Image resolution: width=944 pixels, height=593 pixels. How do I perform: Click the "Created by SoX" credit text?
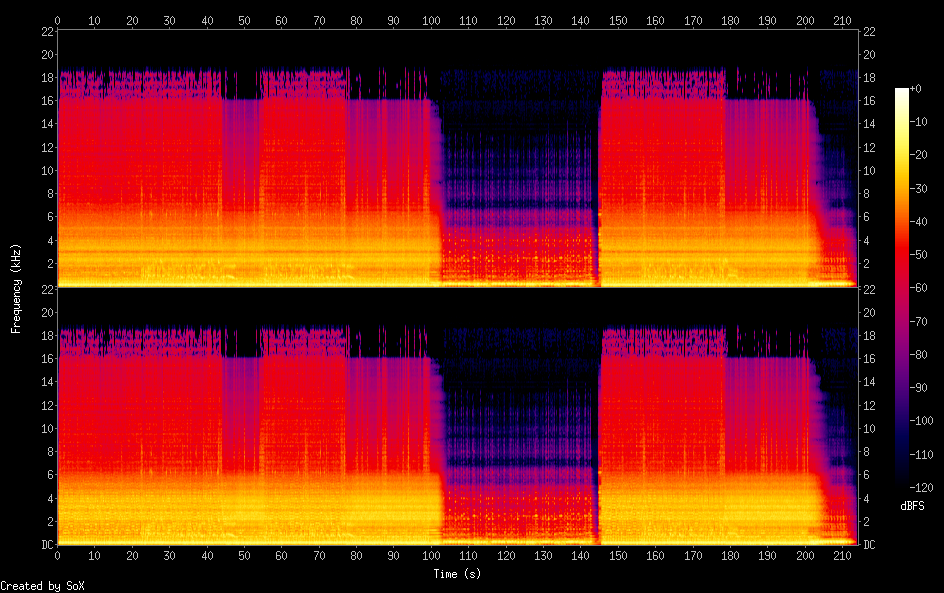click(42, 586)
